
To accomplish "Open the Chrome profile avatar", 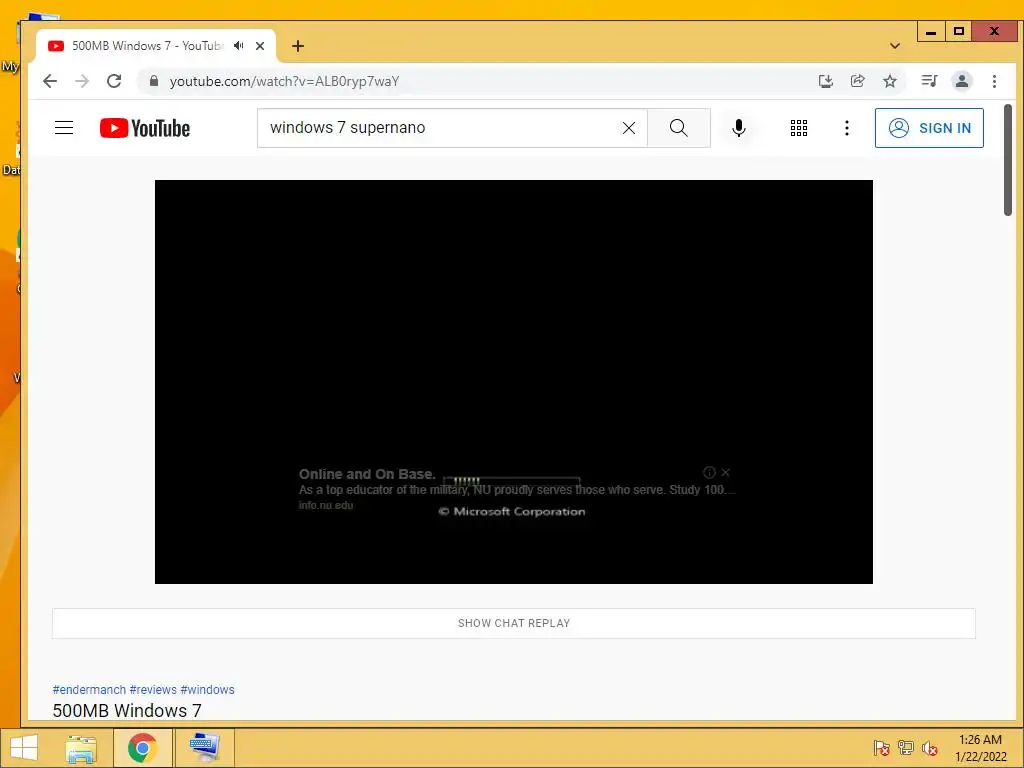I will [962, 81].
